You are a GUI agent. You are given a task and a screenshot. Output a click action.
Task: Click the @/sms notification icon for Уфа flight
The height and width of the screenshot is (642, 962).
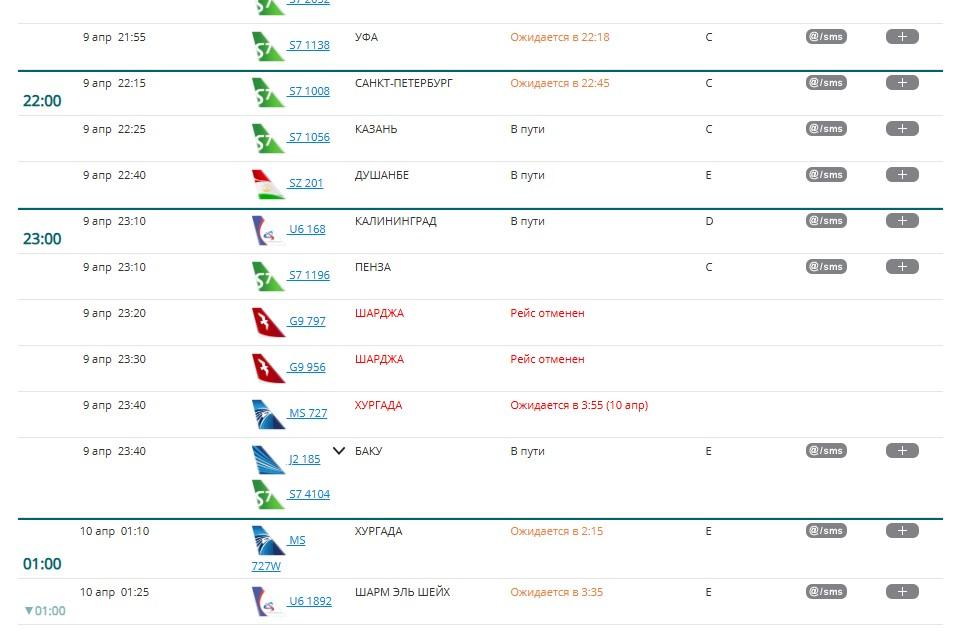(826, 37)
